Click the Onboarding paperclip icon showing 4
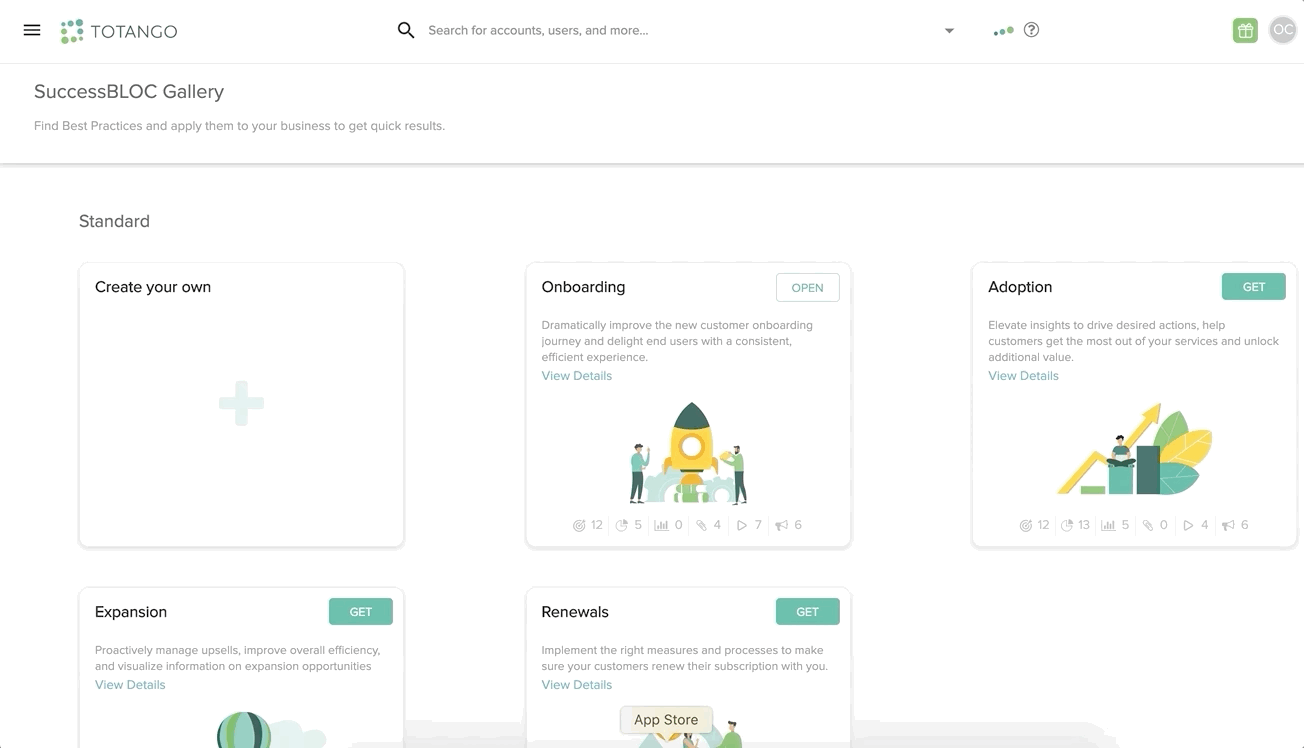The width and height of the screenshot is (1304, 748). tap(701, 525)
